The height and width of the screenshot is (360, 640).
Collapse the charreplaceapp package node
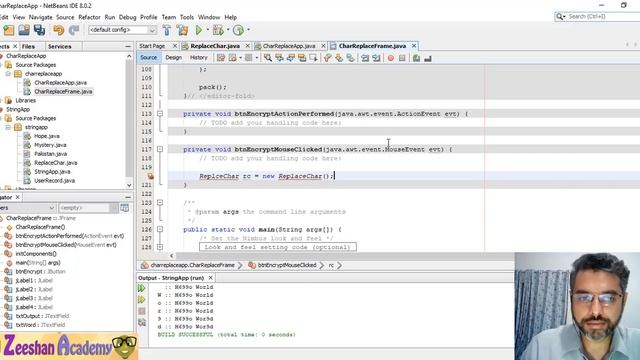(8, 74)
